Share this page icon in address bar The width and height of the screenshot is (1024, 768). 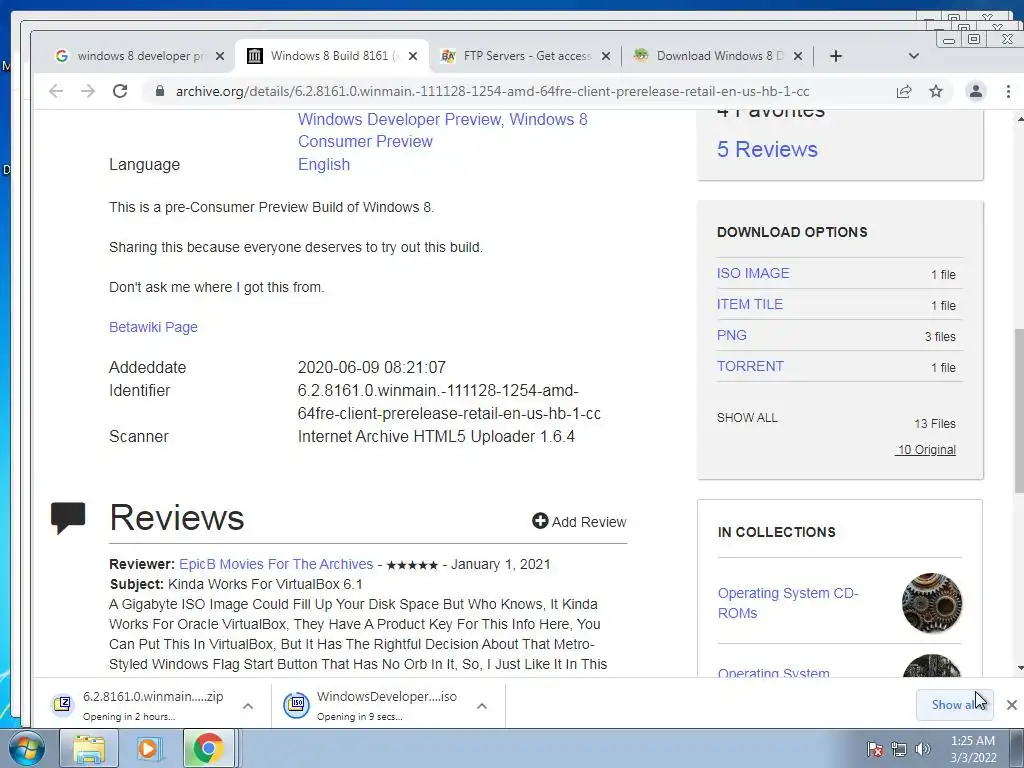coord(904,91)
